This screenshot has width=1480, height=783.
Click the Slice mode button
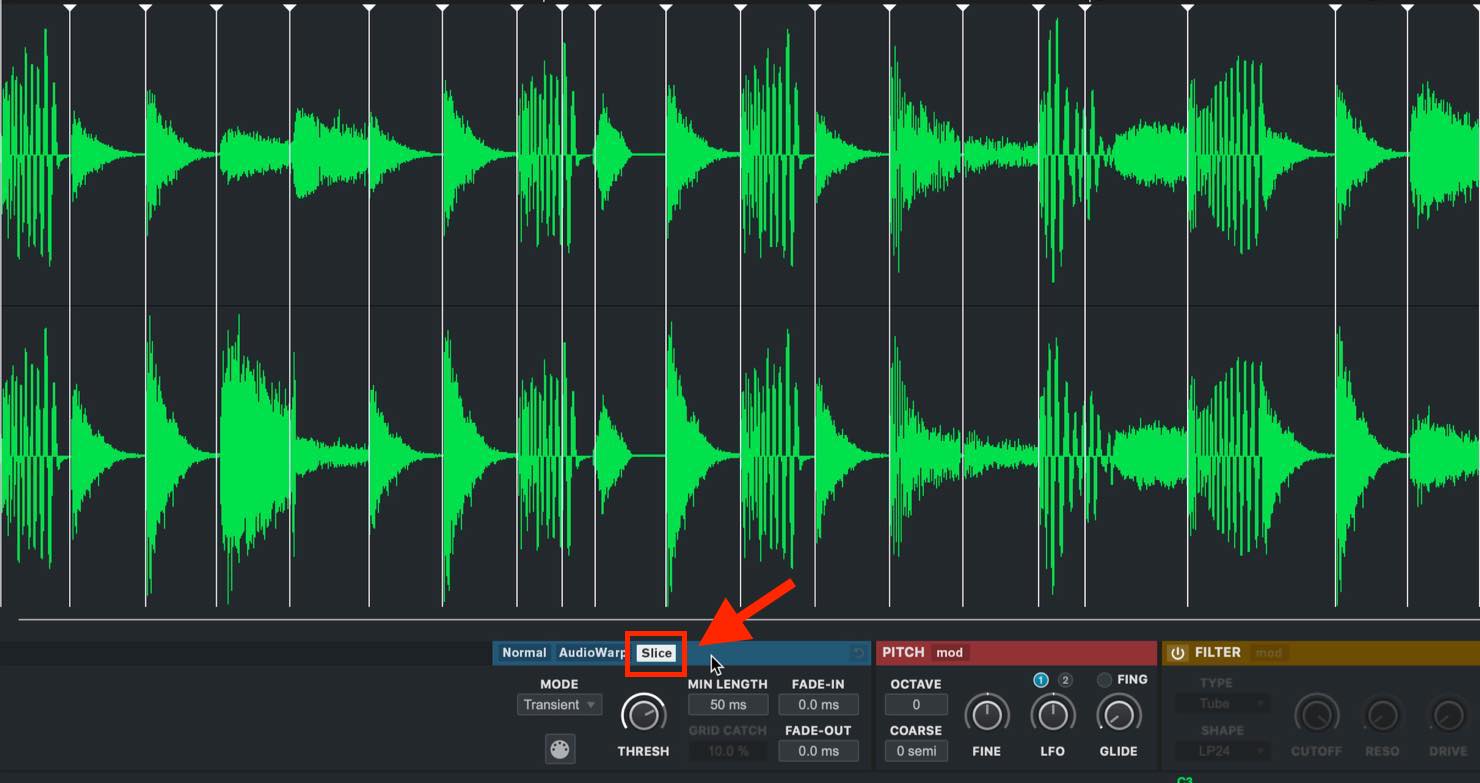pos(656,653)
